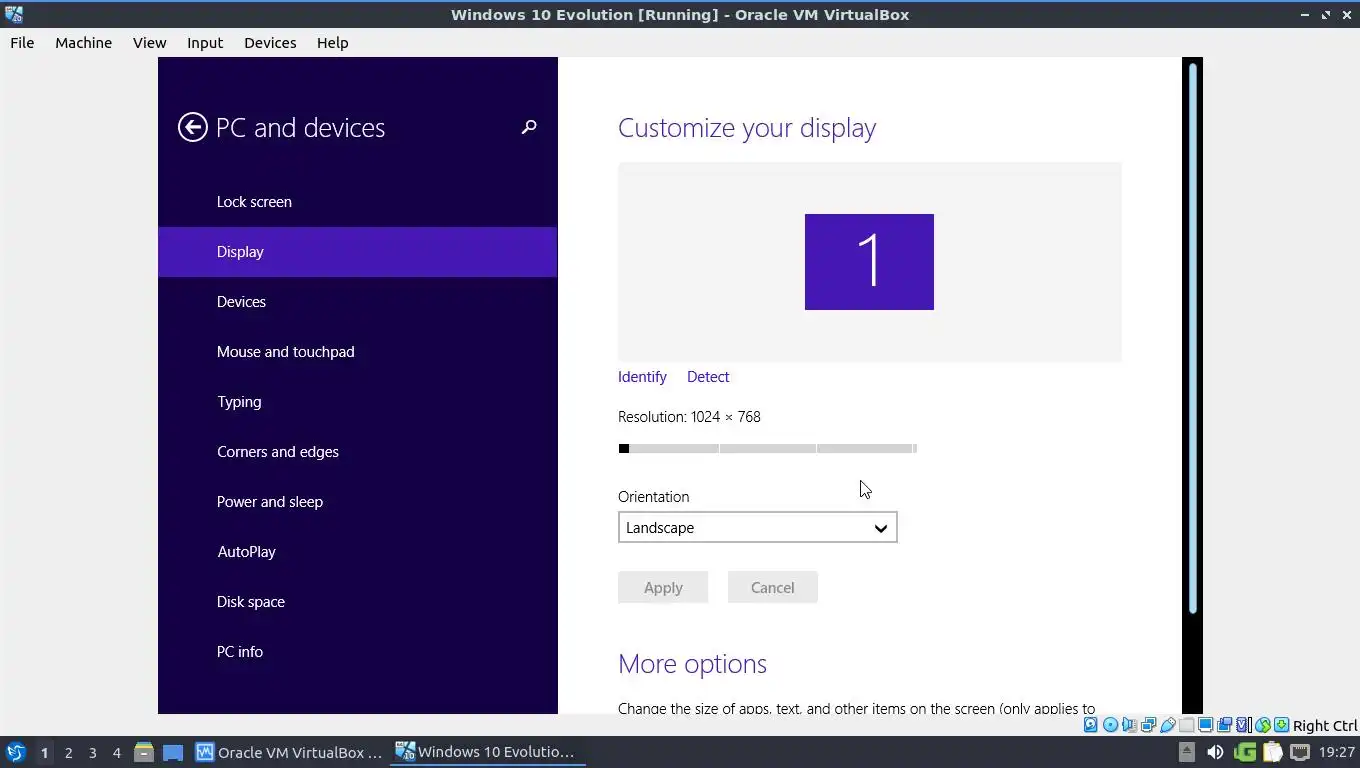Screen dimensions: 1360x768
Task: Open the audio status indicator in VirtualBox
Action: pos(1129,725)
